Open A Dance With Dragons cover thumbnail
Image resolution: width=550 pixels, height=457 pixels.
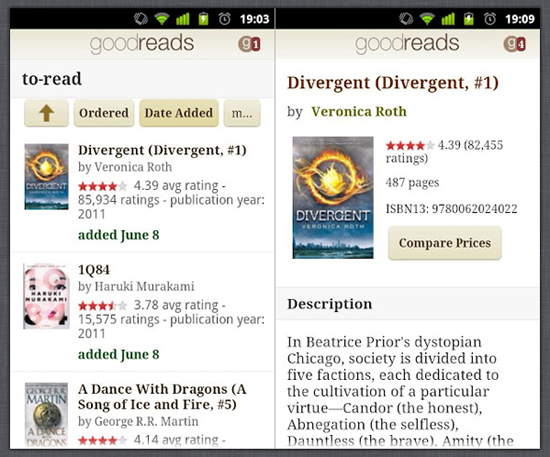click(x=46, y=415)
